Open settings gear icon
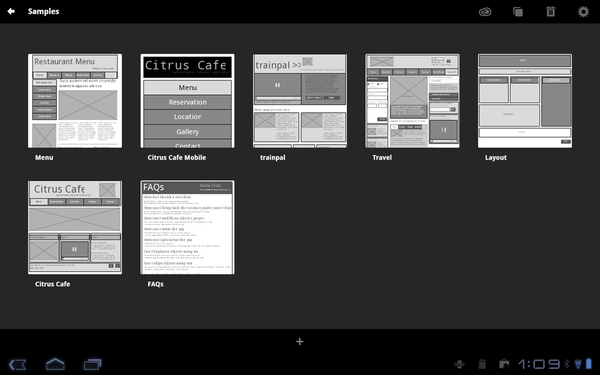 point(583,11)
